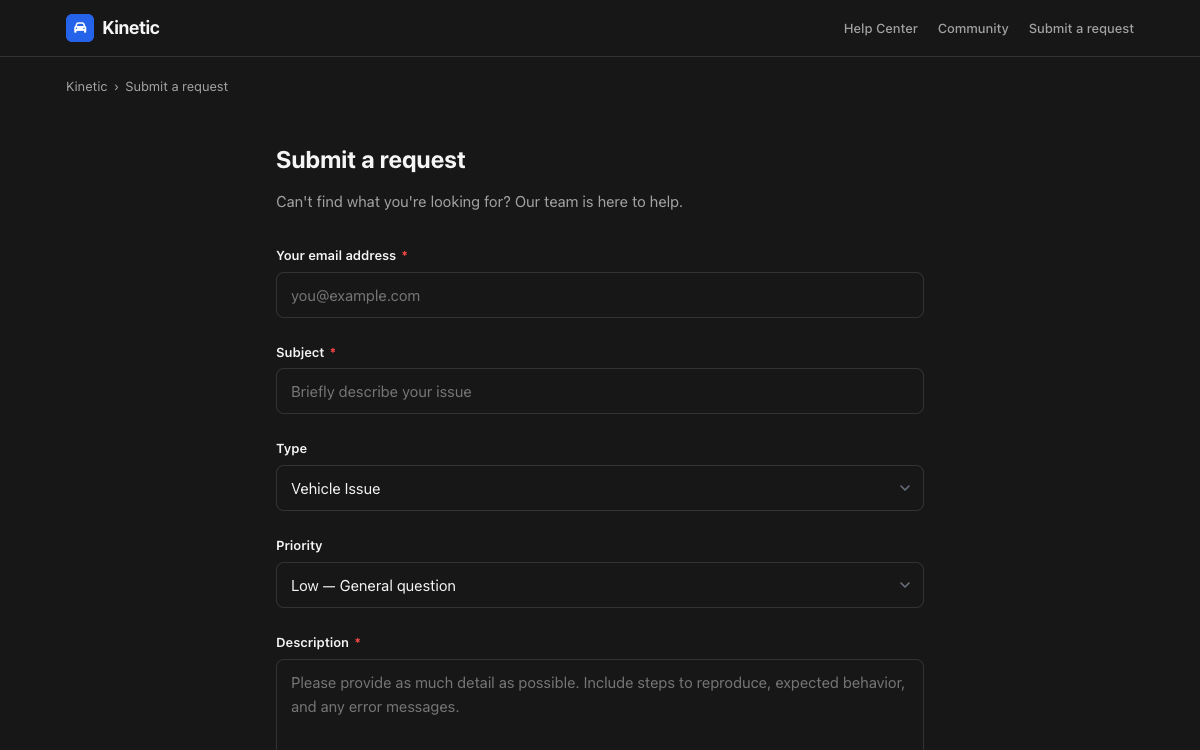Click the Subject field label
The image size is (1200, 750).
click(x=300, y=353)
